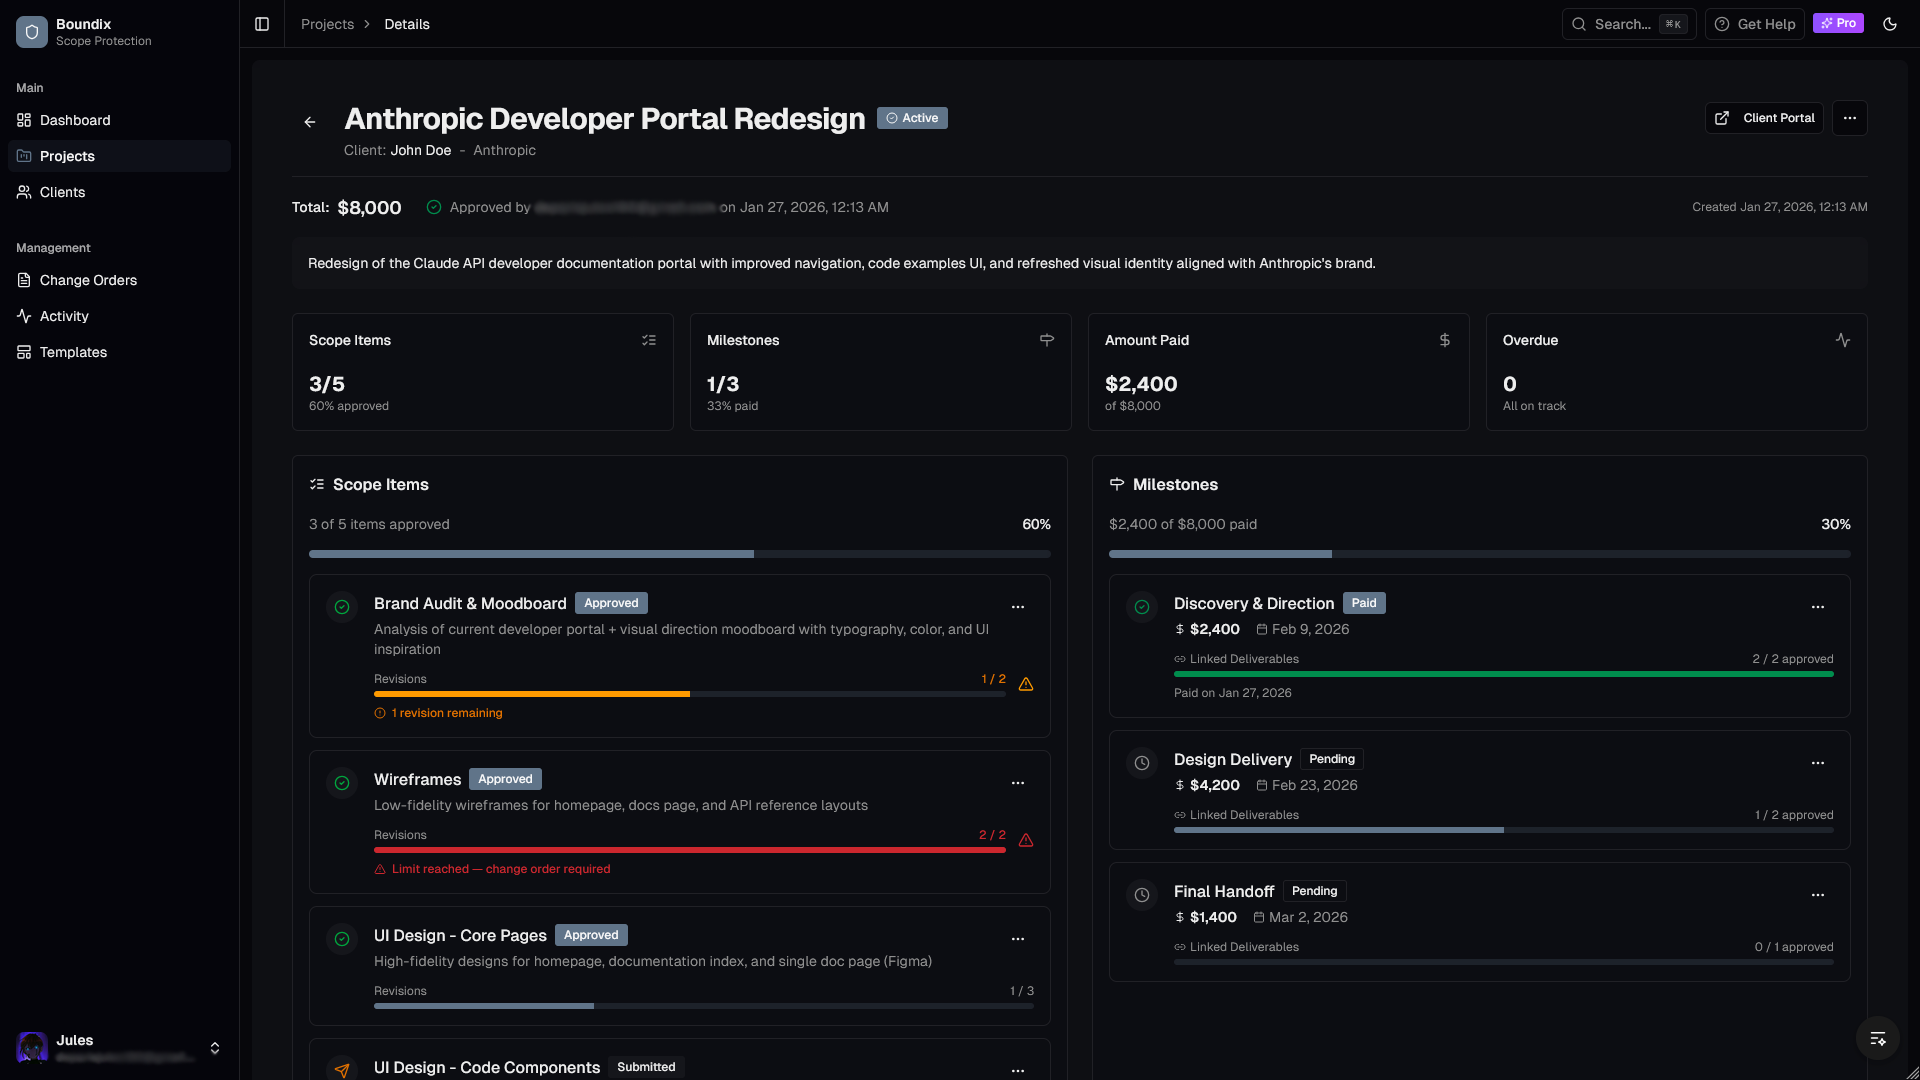Click the Code Components submitted paper-plane icon
Image resolution: width=1920 pixels, height=1080 pixels.
(342, 1070)
